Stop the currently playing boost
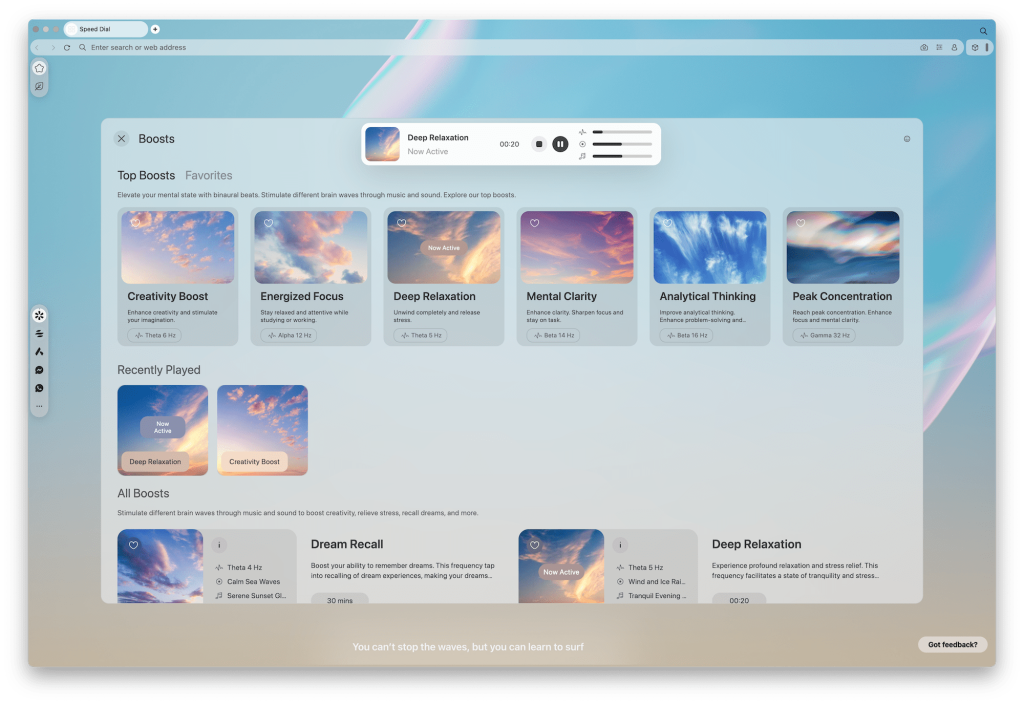This screenshot has height=704, width=1024. pyautogui.click(x=538, y=144)
